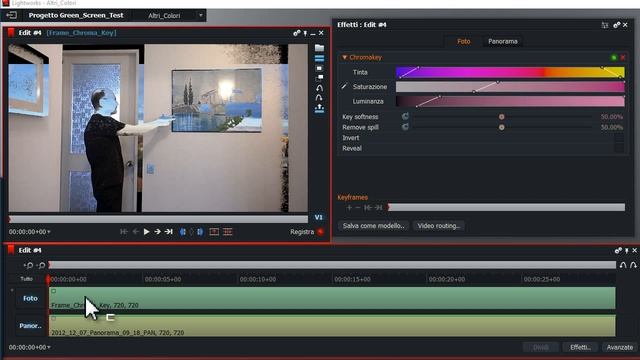640x360 pixels.
Task: Pin the Edit #4 viewer panel
Action: (305, 33)
